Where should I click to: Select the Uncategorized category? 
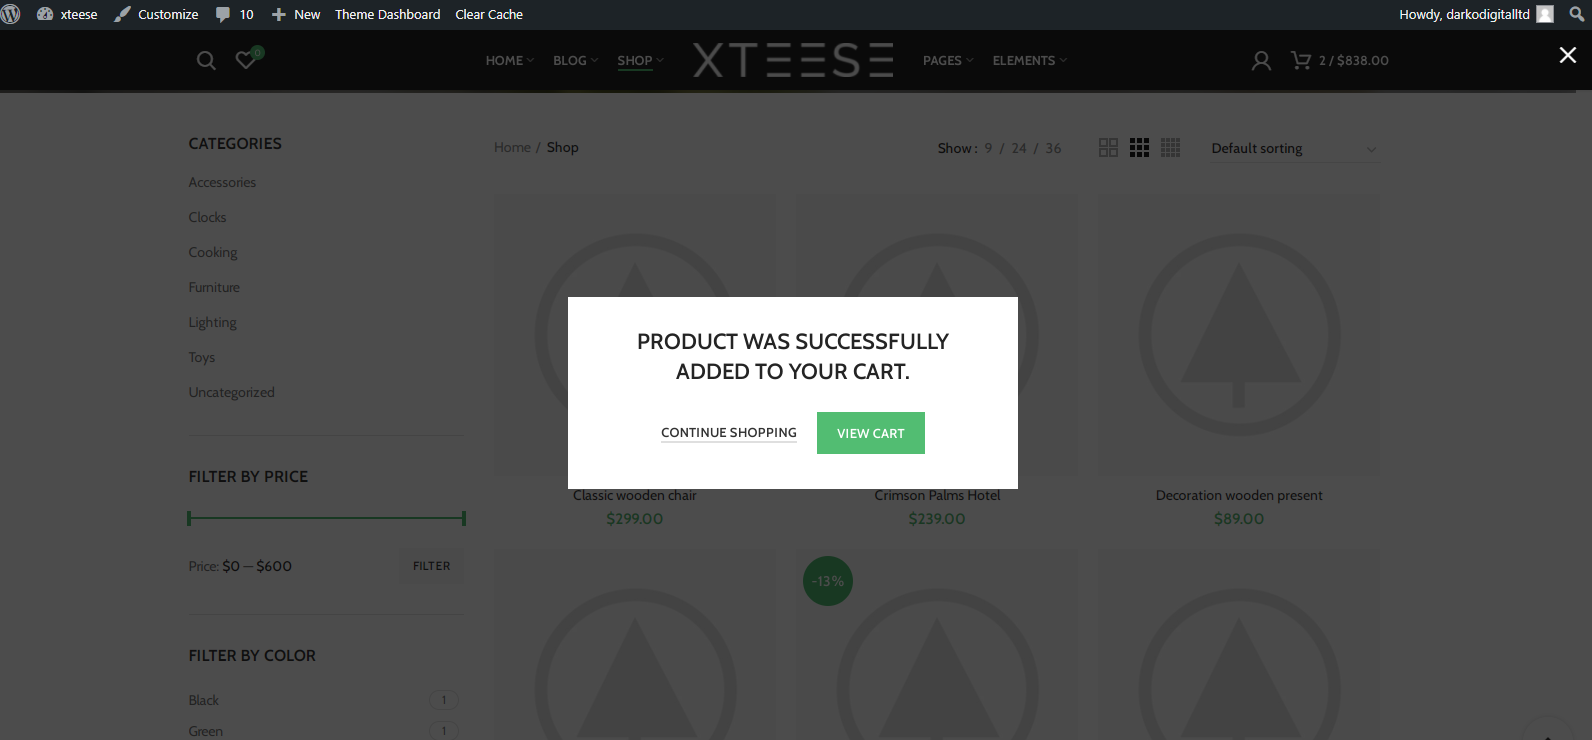coord(231,392)
